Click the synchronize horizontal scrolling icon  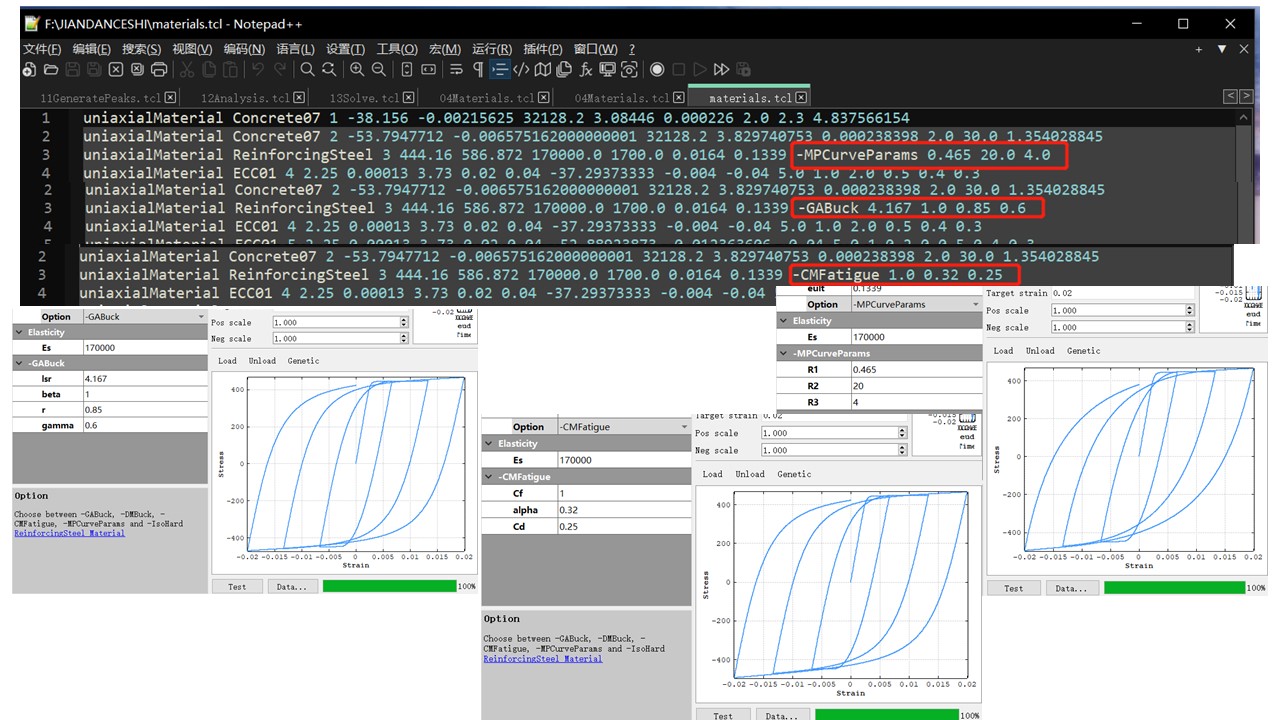[x=429, y=69]
